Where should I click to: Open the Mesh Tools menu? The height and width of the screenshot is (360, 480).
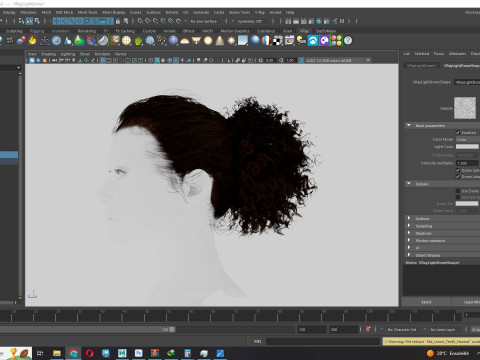coord(87,12)
